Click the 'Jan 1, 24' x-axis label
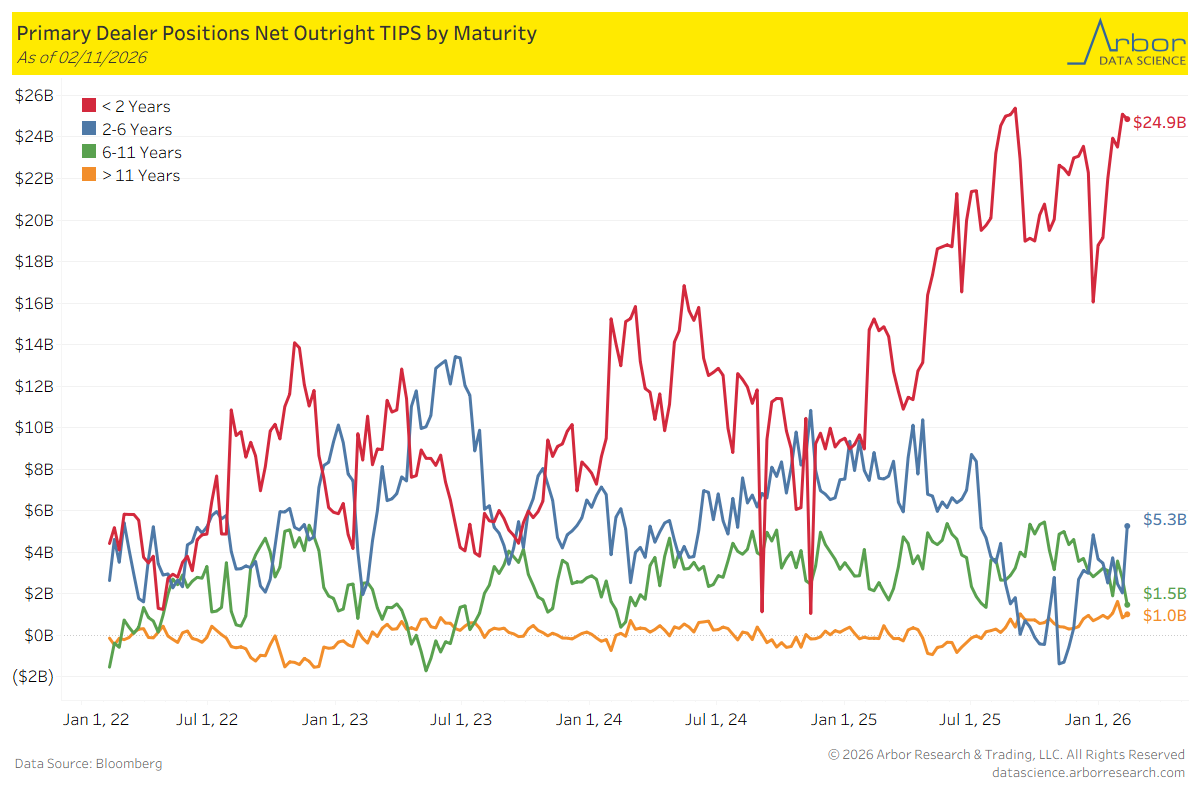Viewport: 1200px width, 800px height. [x=590, y=719]
